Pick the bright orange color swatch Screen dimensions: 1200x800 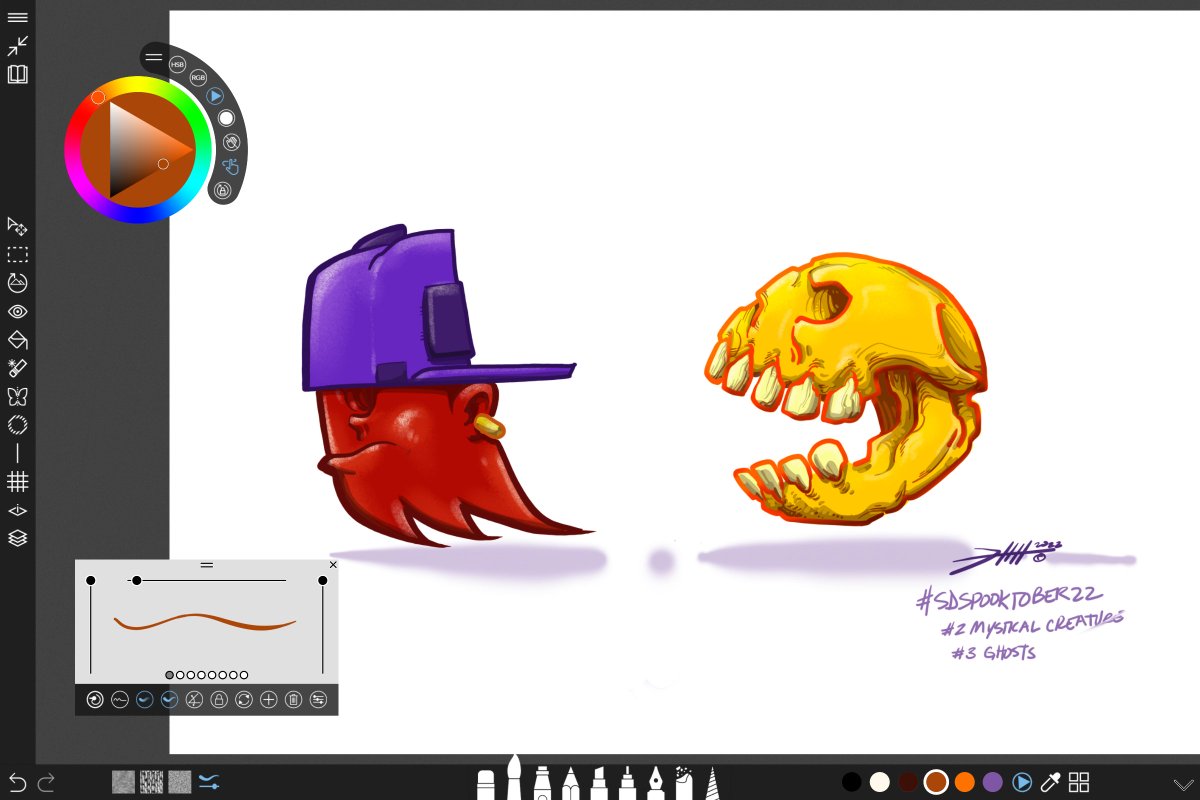point(964,782)
